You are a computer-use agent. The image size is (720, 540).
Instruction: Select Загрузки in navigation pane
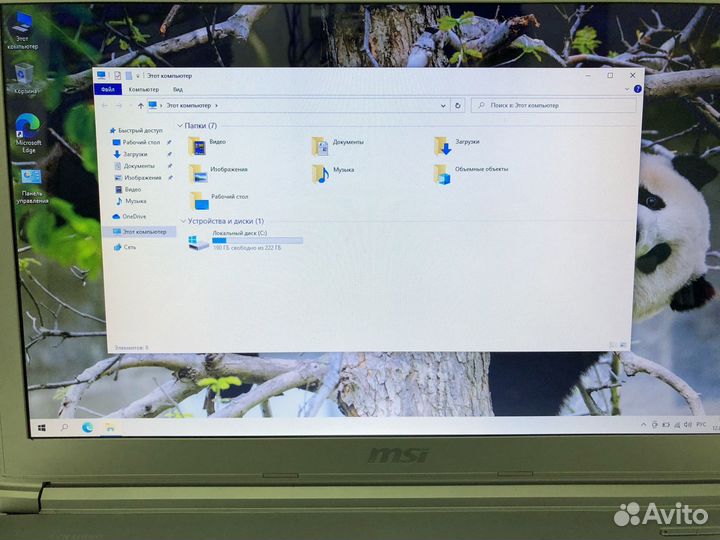point(130,154)
